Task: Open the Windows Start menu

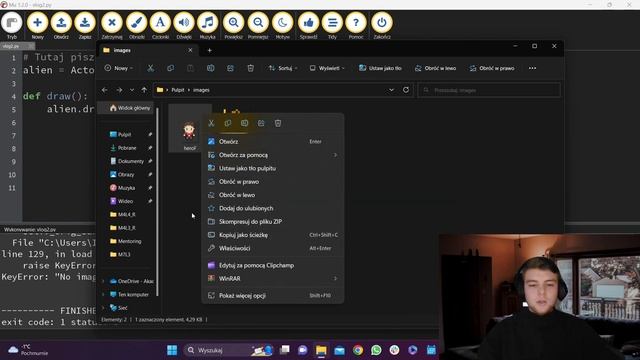Action: (172, 350)
